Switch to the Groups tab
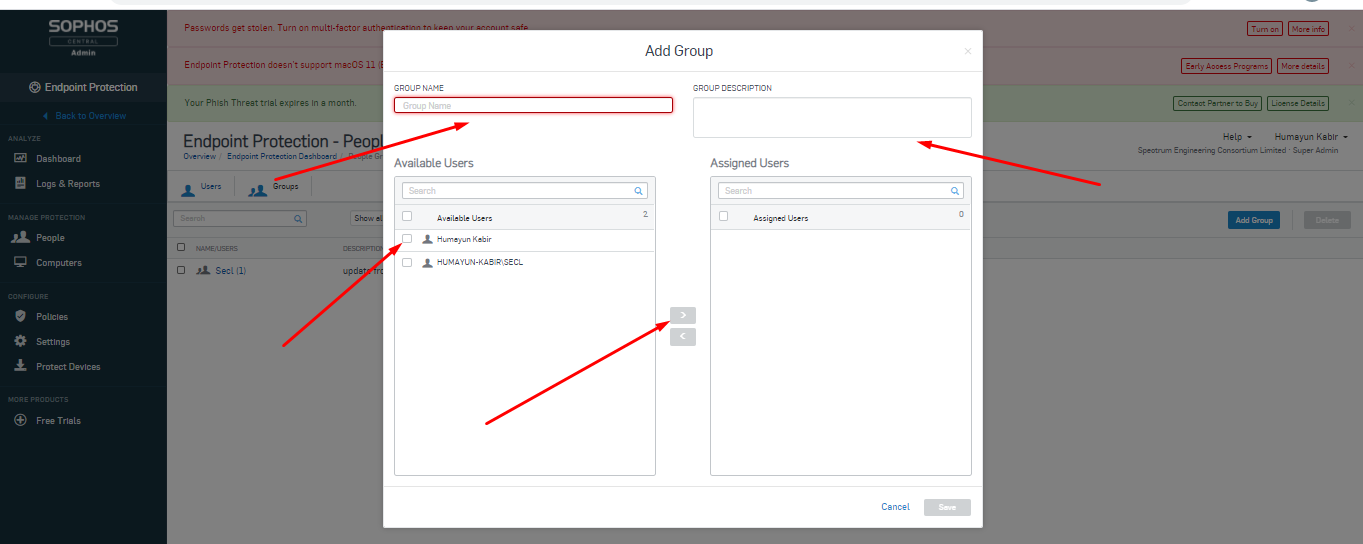 [274, 187]
